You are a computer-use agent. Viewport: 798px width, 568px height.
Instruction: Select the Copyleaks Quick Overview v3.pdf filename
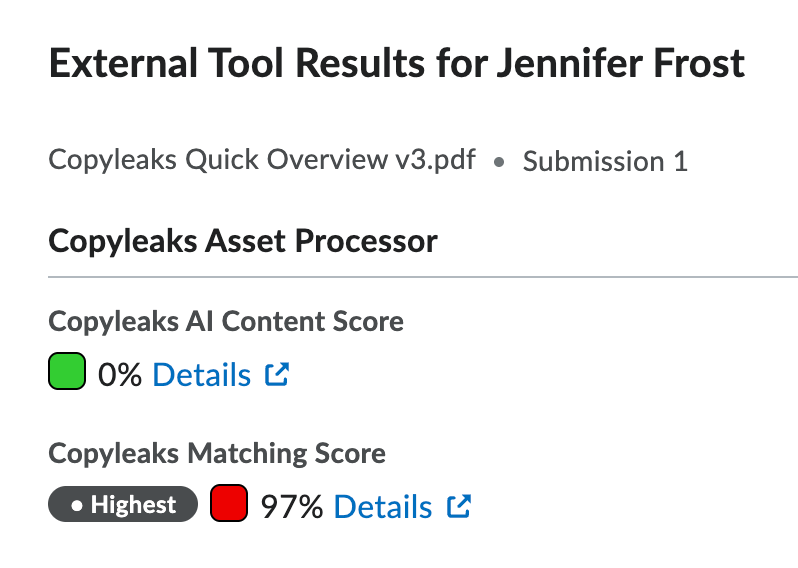[x=262, y=161]
